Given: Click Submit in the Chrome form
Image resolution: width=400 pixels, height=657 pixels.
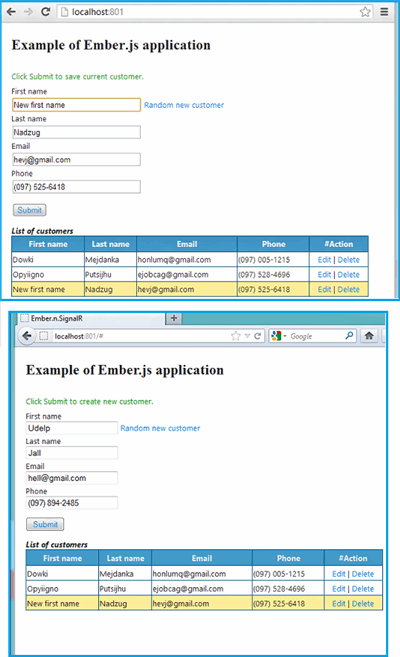Looking at the screenshot, I should pos(29,210).
